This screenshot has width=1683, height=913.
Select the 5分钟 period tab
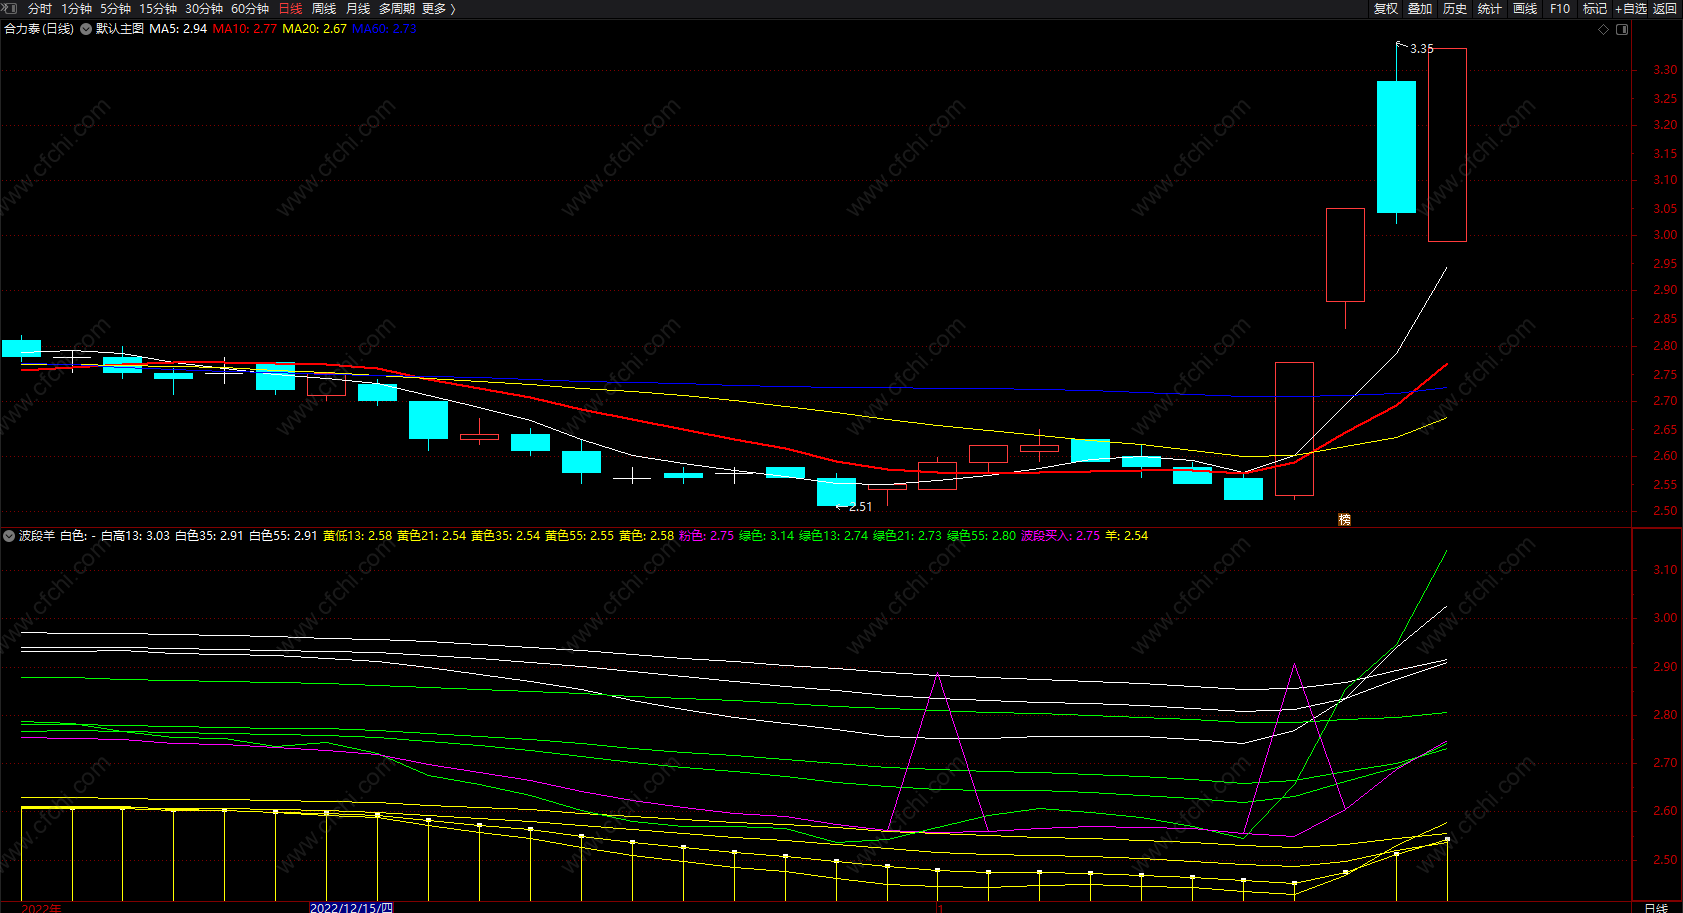[115, 8]
